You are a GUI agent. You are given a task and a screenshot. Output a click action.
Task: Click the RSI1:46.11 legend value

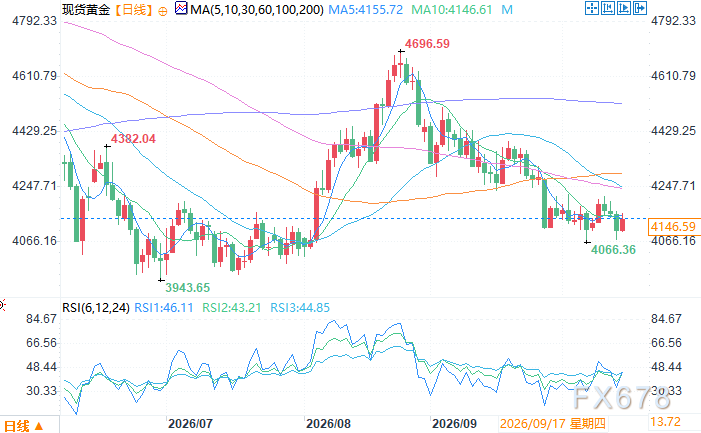pos(164,307)
